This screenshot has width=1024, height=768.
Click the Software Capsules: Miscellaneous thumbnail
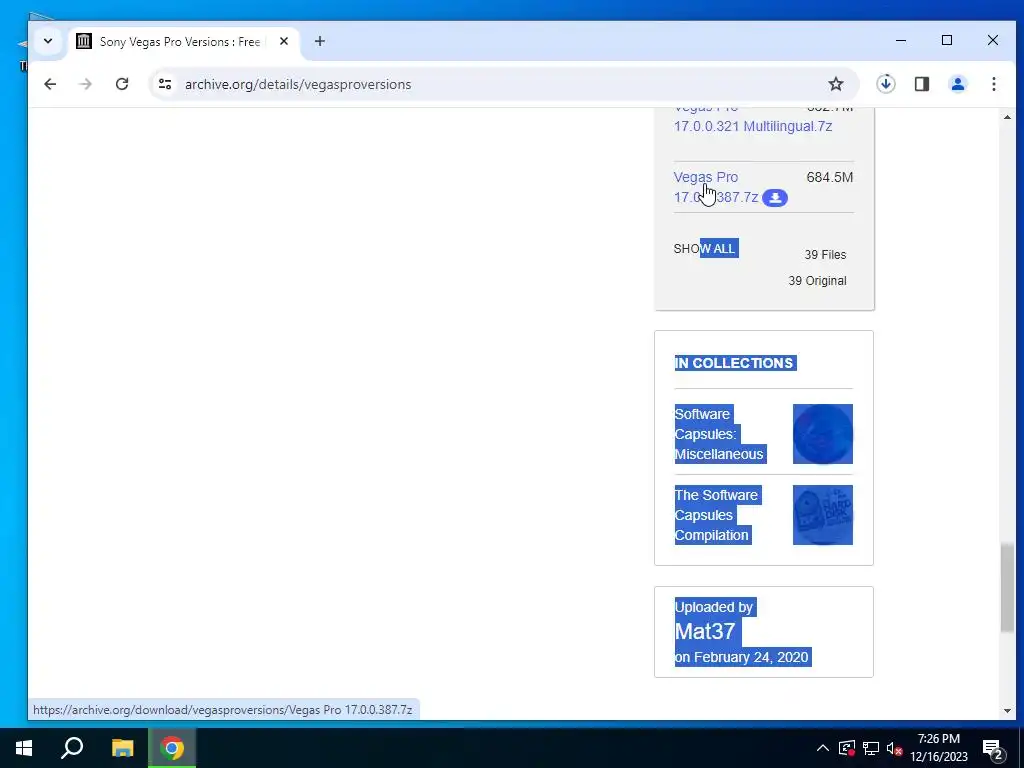(x=822, y=434)
